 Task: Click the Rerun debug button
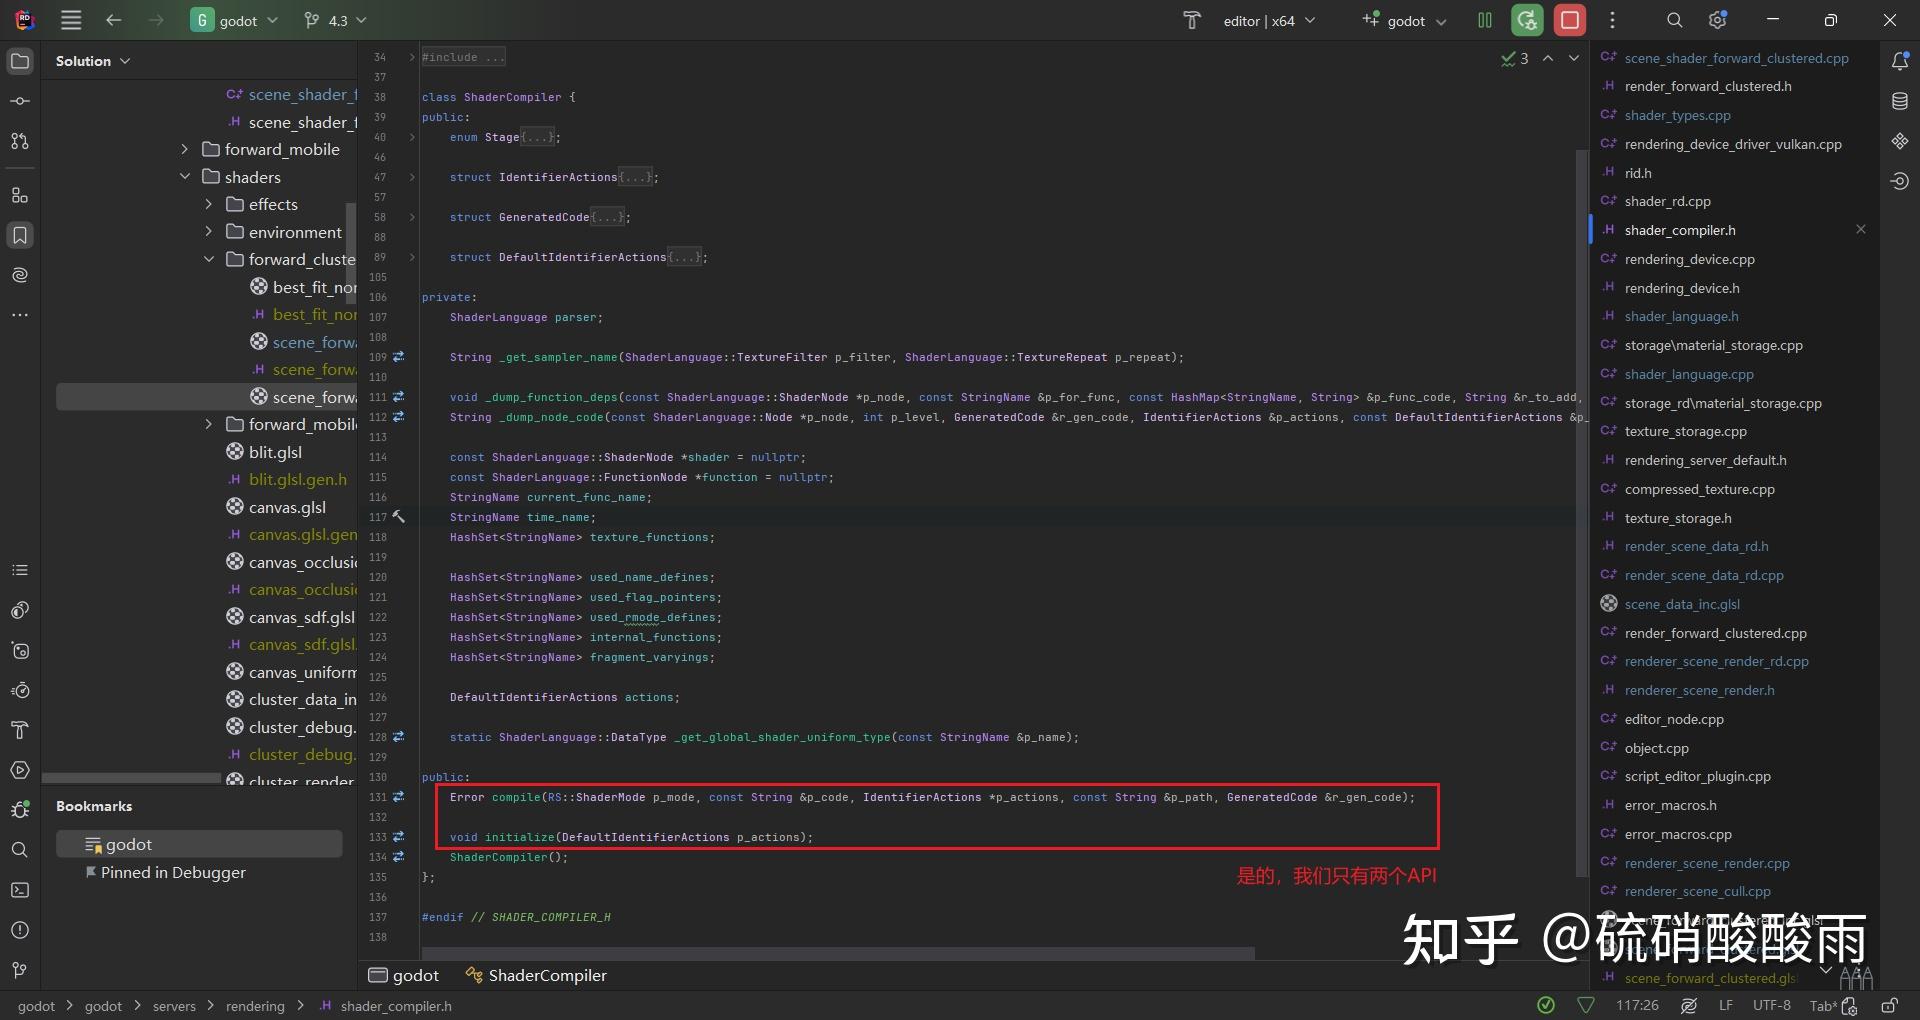pyautogui.click(x=1528, y=19)
